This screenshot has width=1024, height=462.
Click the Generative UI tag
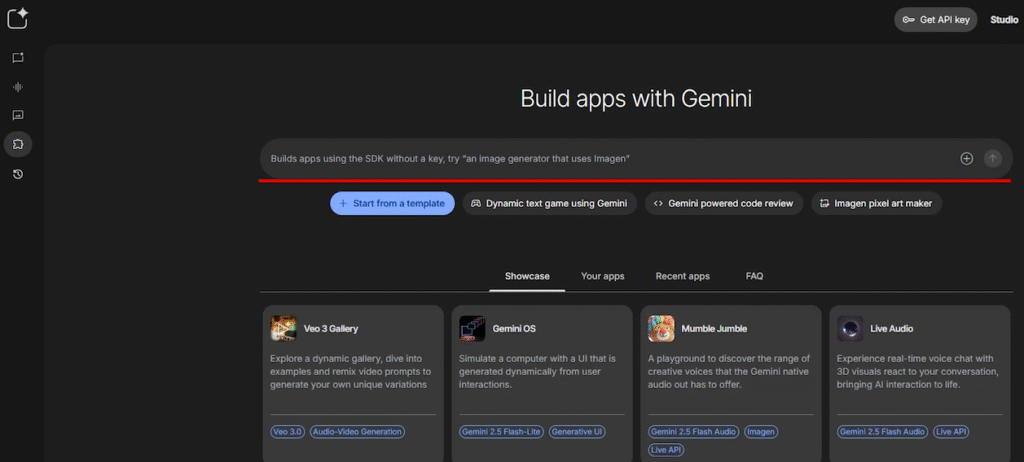tap(577, 431)
